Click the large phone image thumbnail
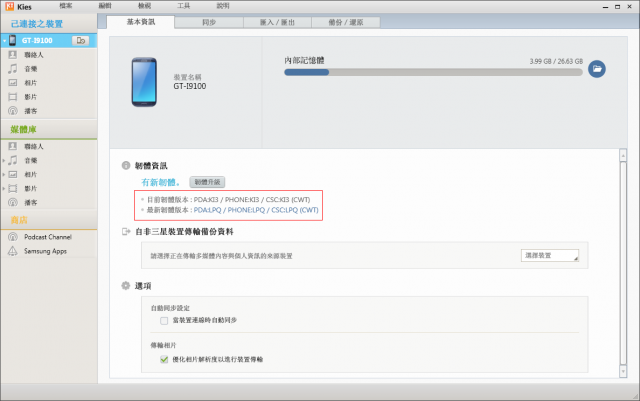 click(x=144, y=82)
